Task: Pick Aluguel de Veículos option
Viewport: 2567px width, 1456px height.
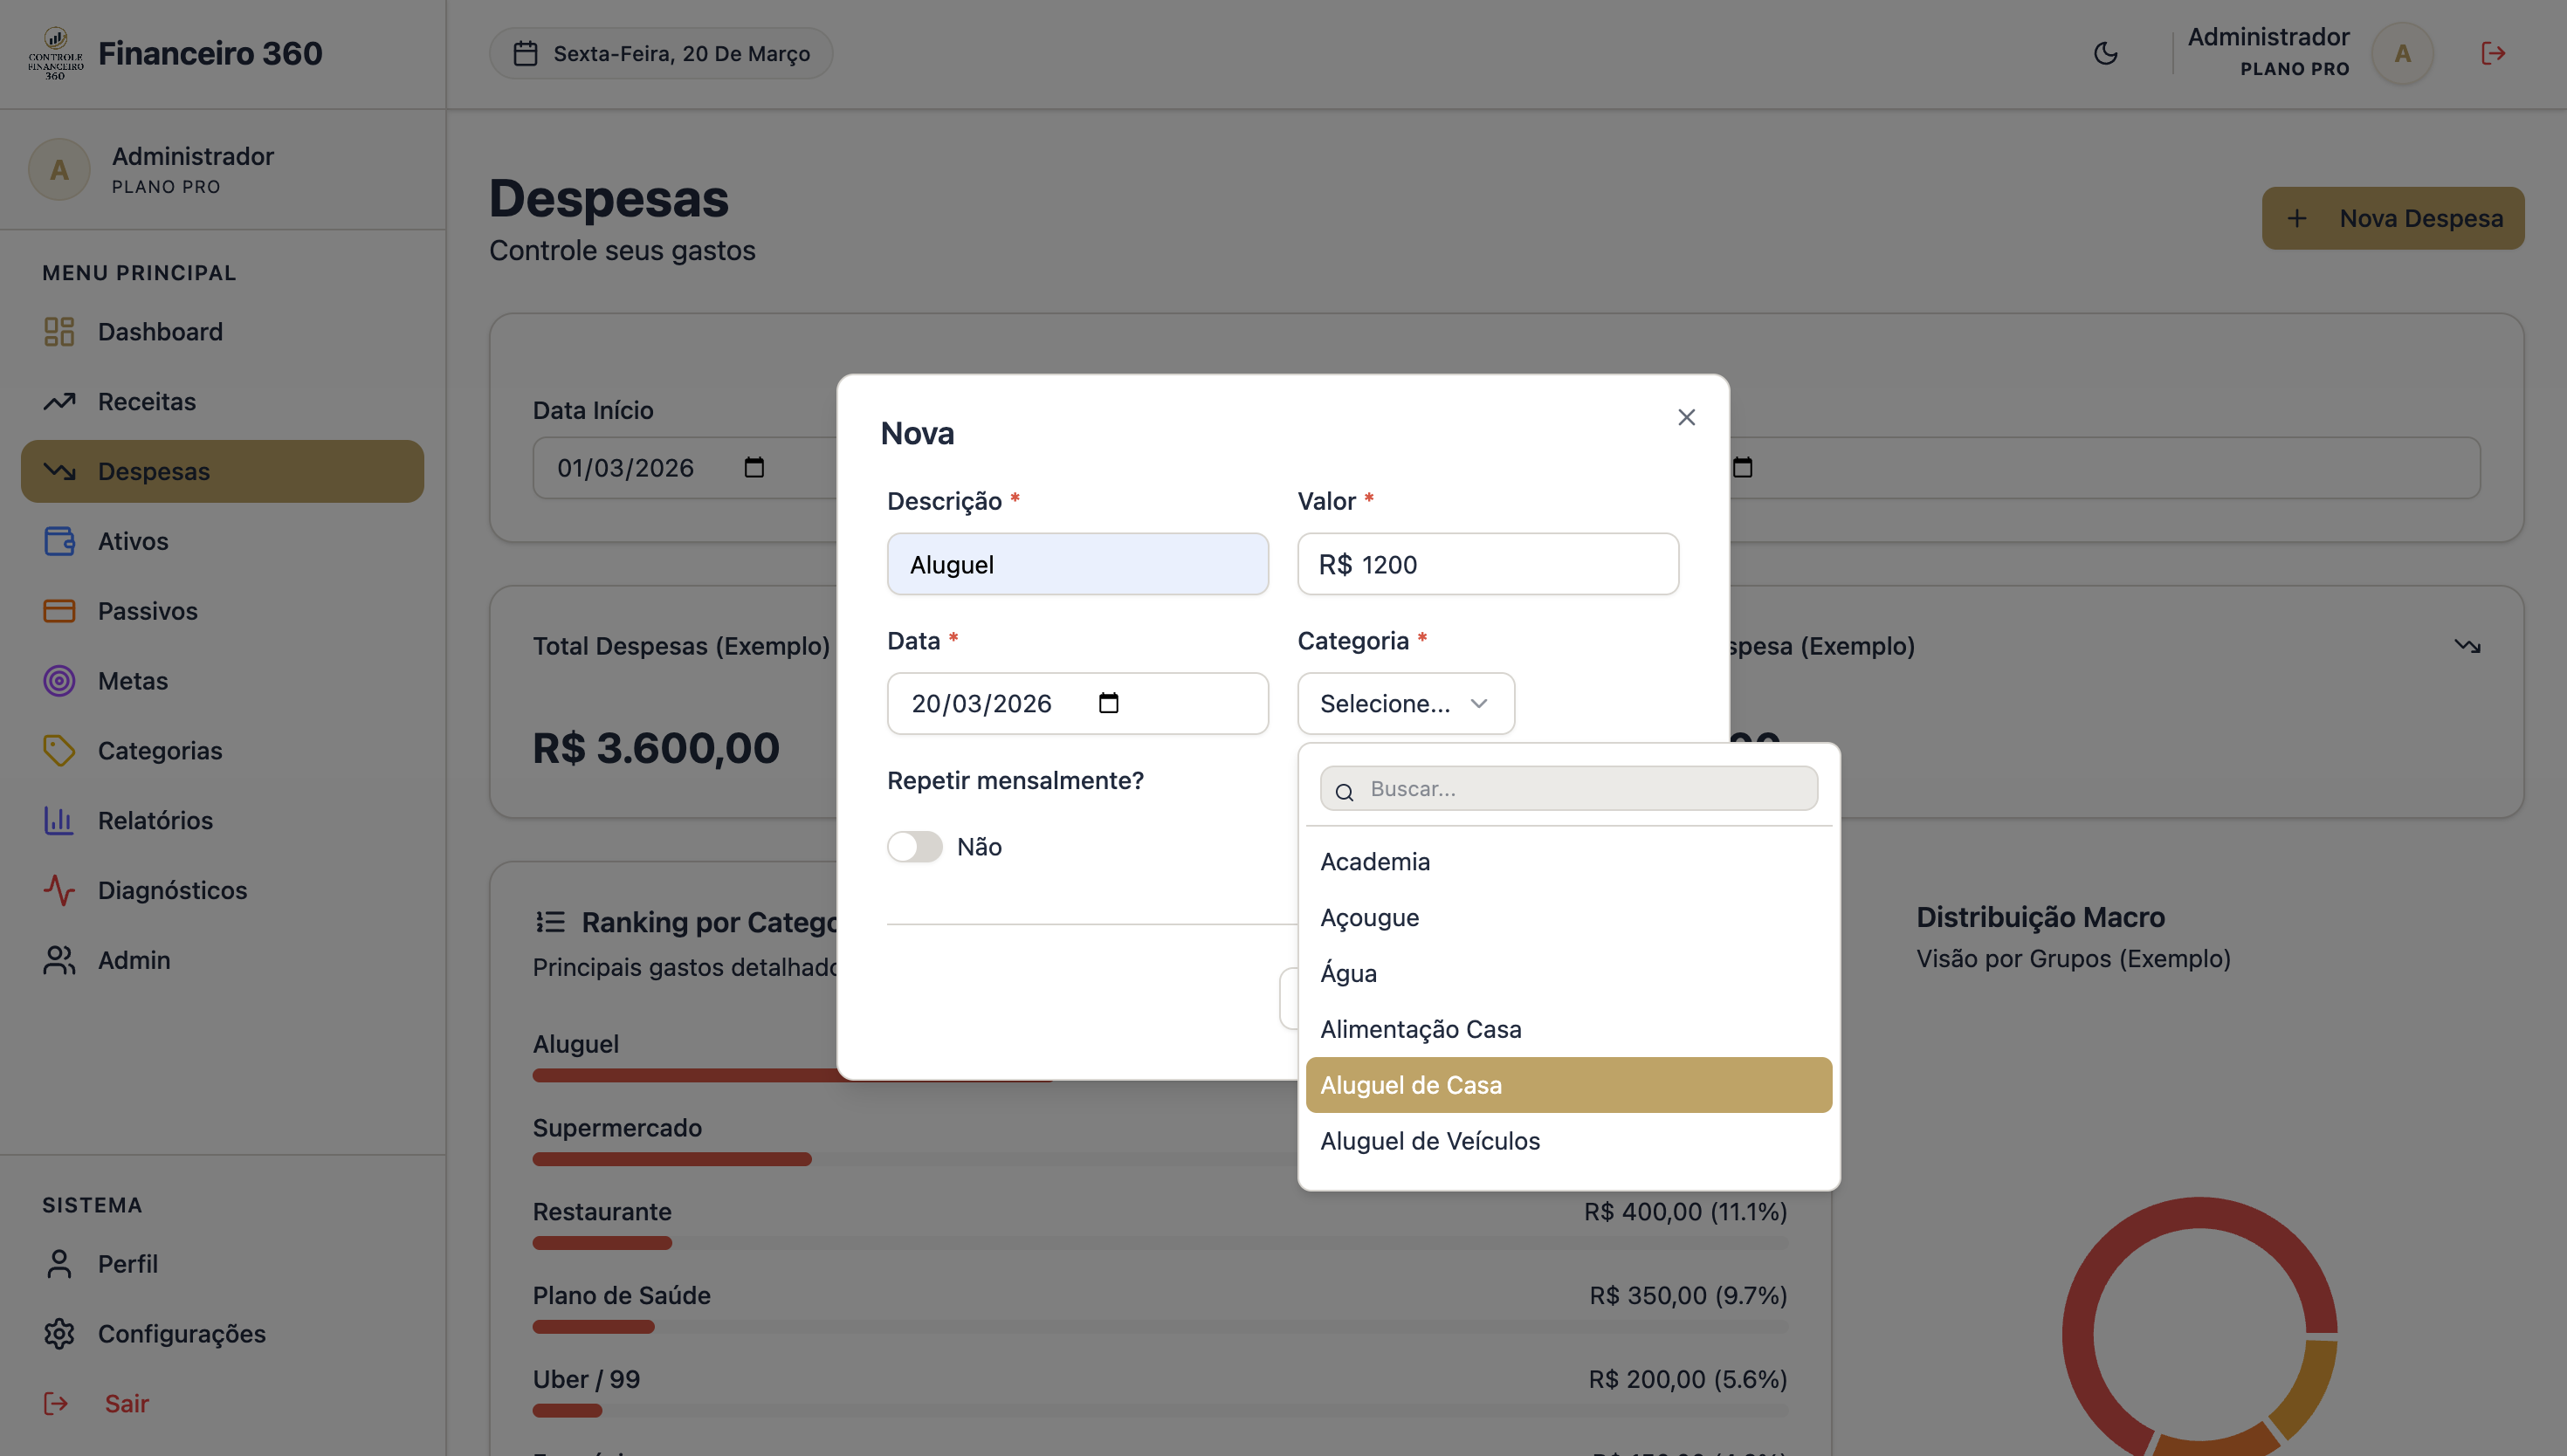Action: click(x=1429, y=1141)
